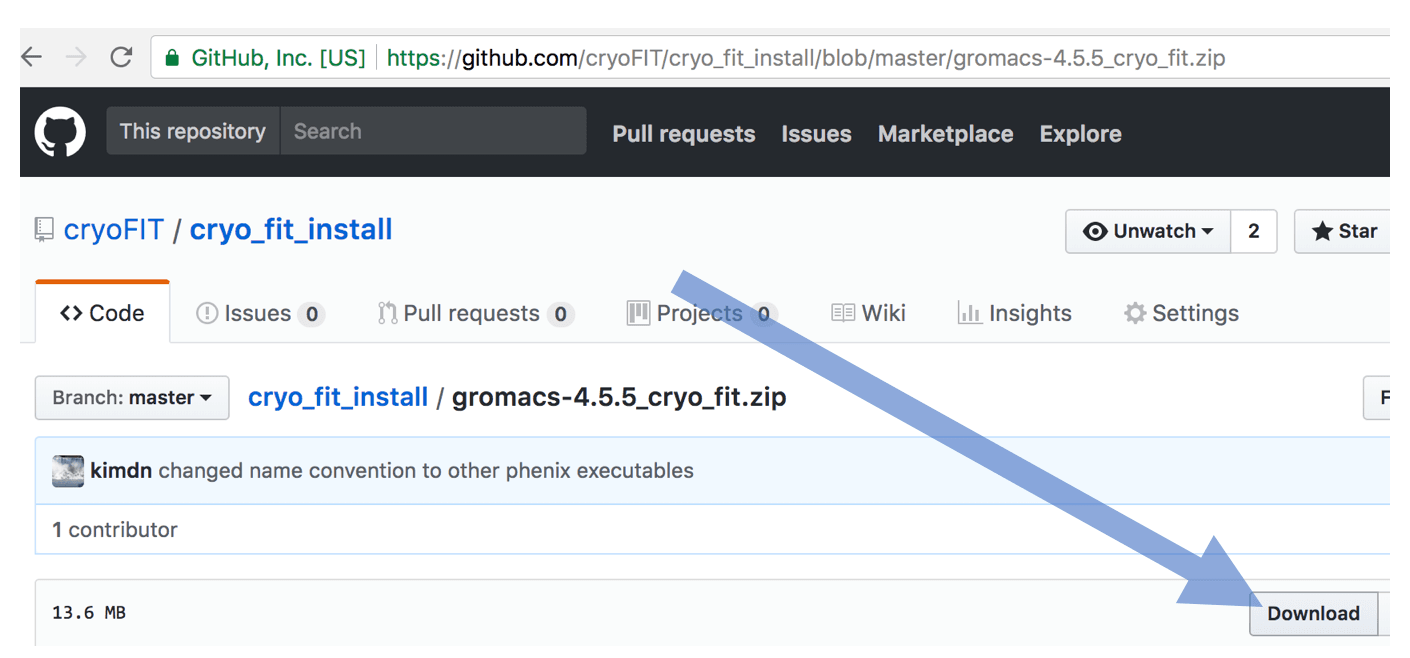
Task: Open Pull requests in top navigation
Action: 683,134
